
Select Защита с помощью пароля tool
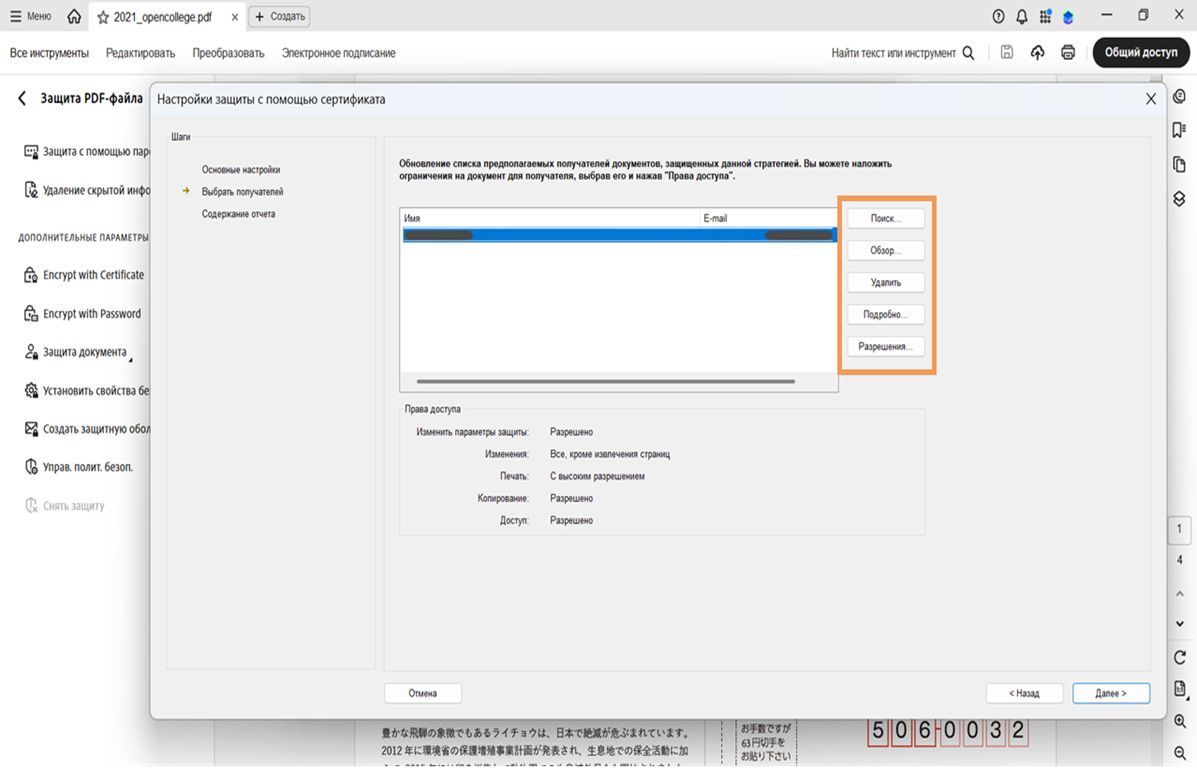86,151
